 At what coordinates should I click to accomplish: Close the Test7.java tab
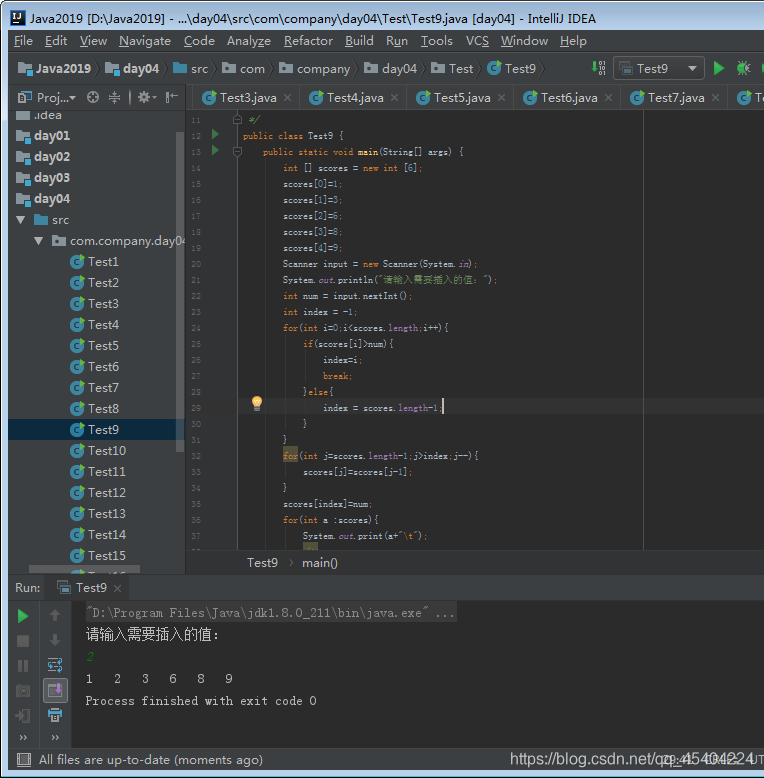click(715, 98)
